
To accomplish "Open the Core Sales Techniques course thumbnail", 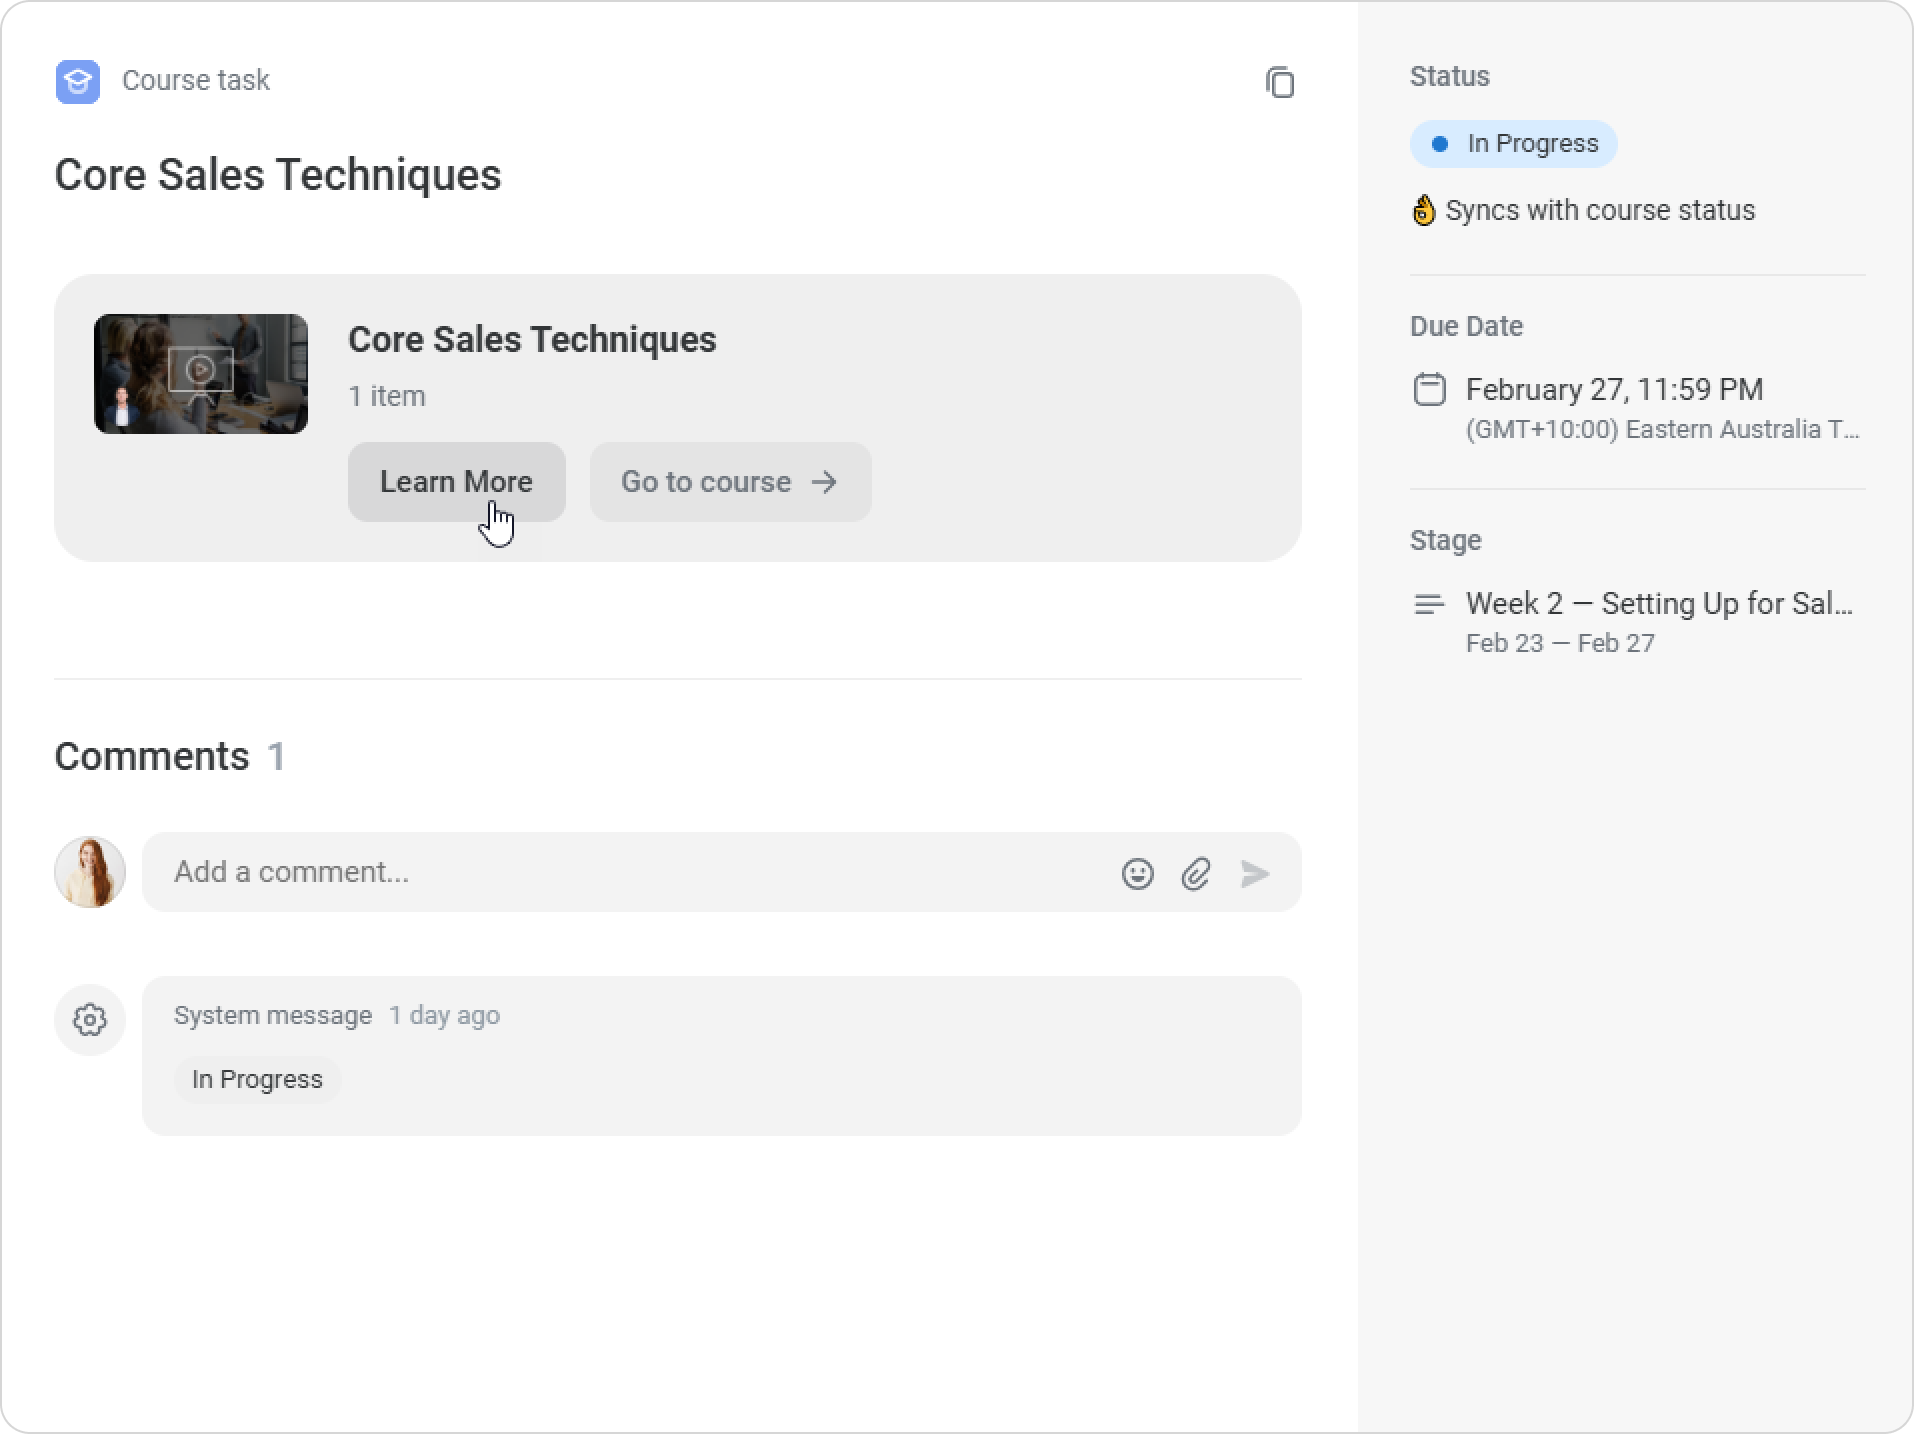I will click(201, 374).
